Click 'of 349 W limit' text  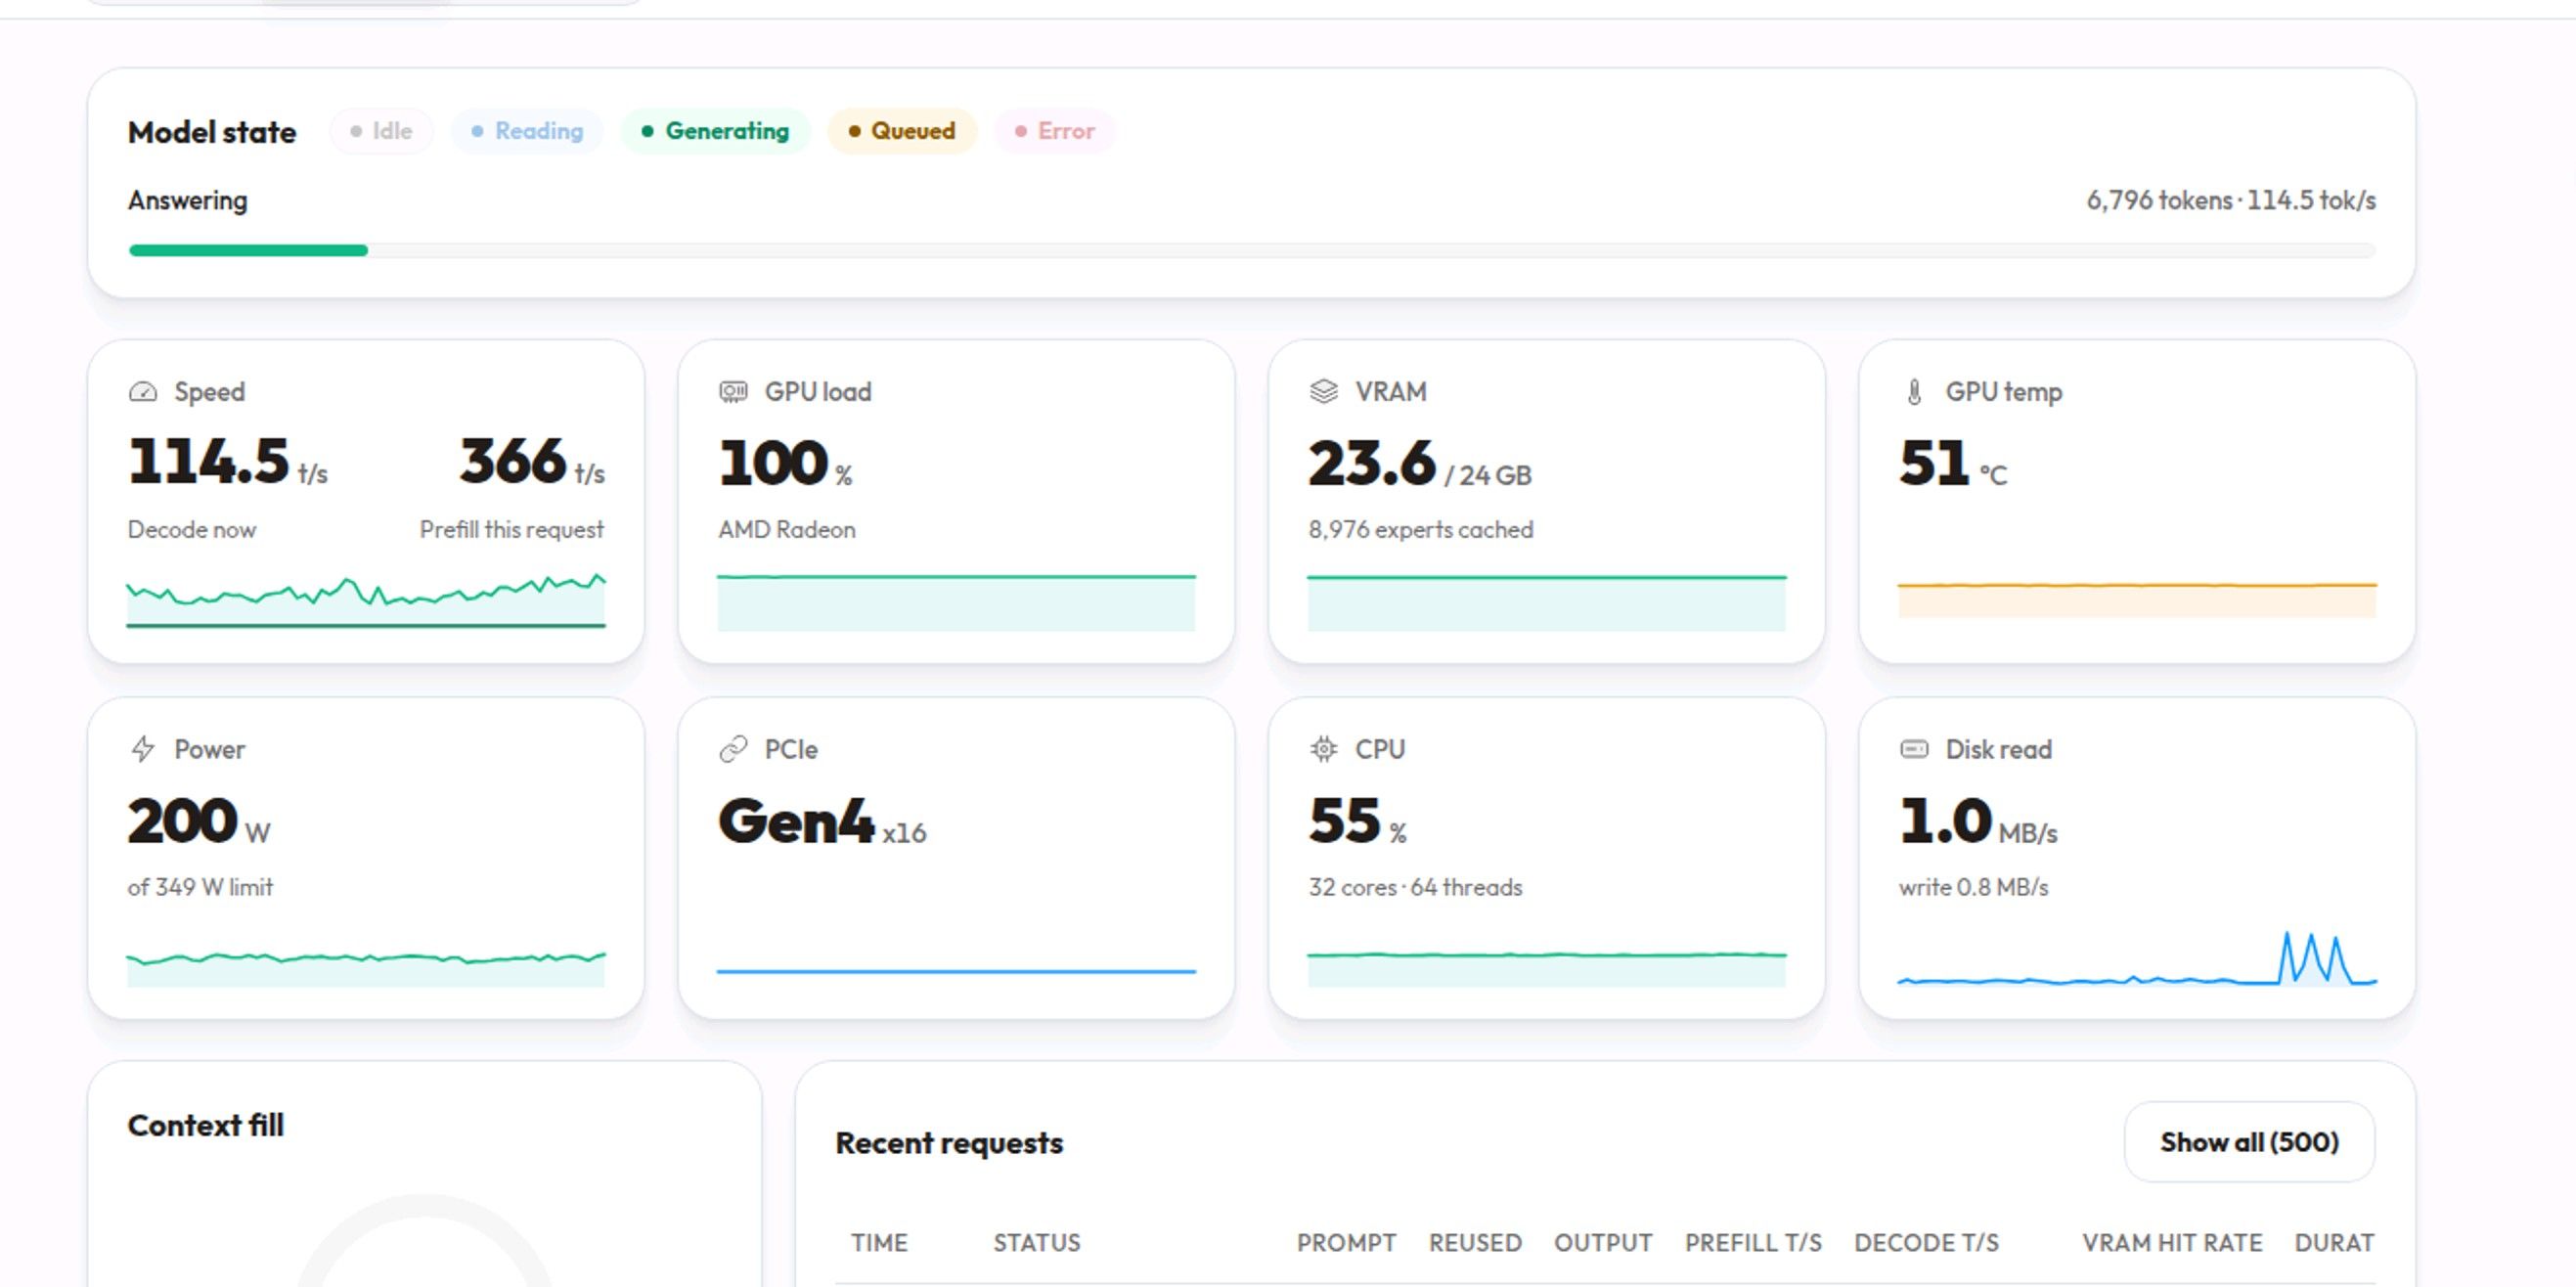(x=200, y=887)
